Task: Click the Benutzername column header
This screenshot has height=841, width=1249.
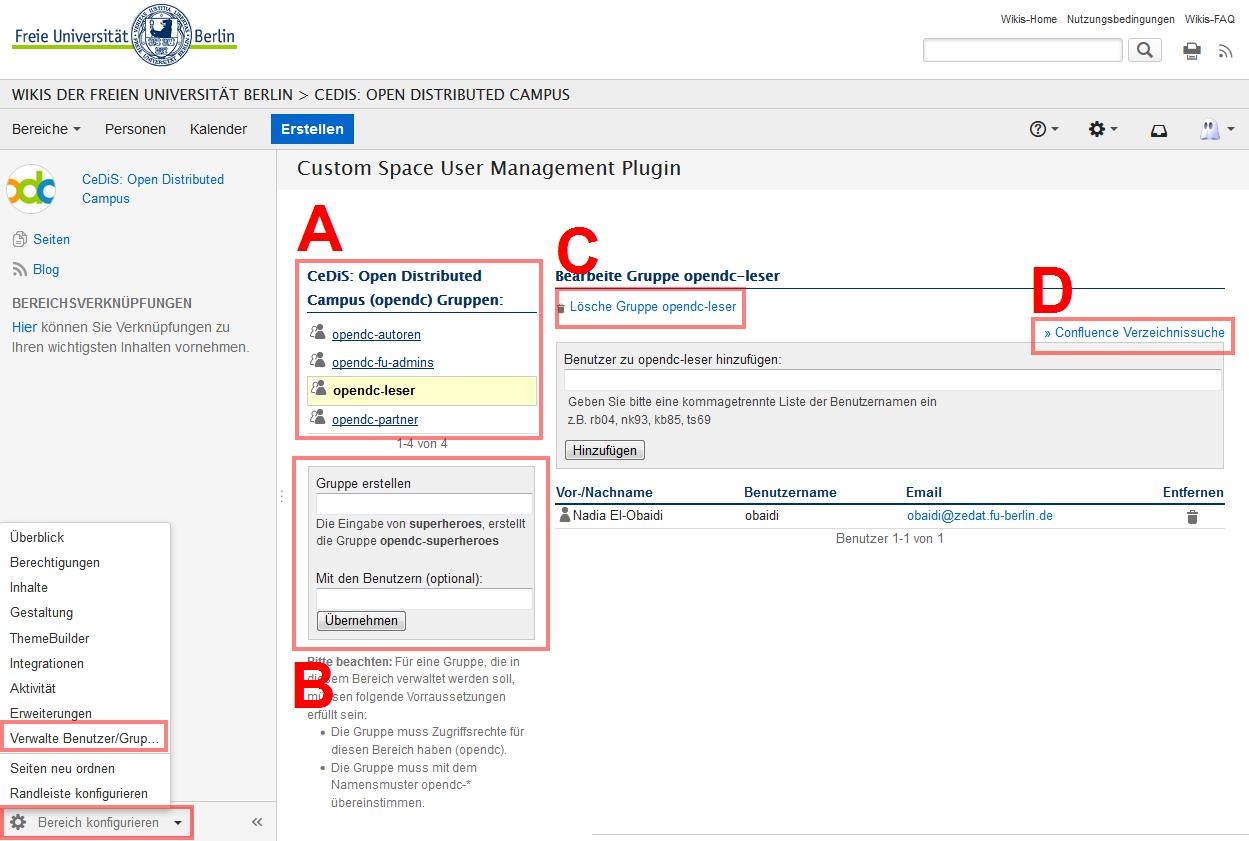Action: click(x=790, y=492)
